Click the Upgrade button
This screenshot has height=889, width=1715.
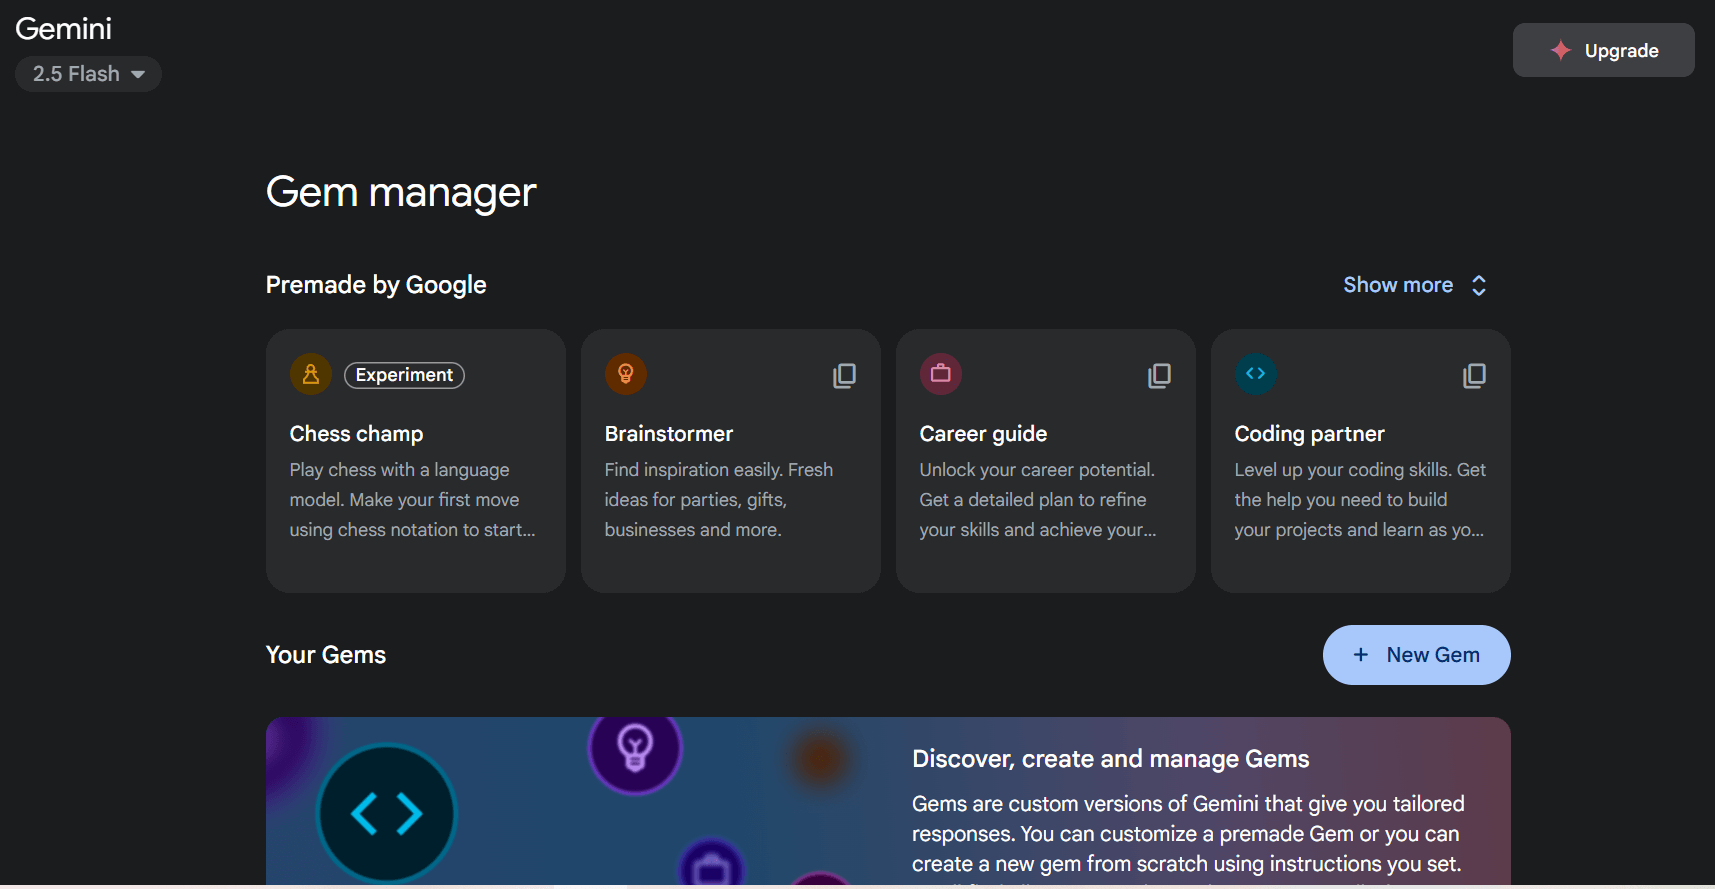[x=1603, y=50]
